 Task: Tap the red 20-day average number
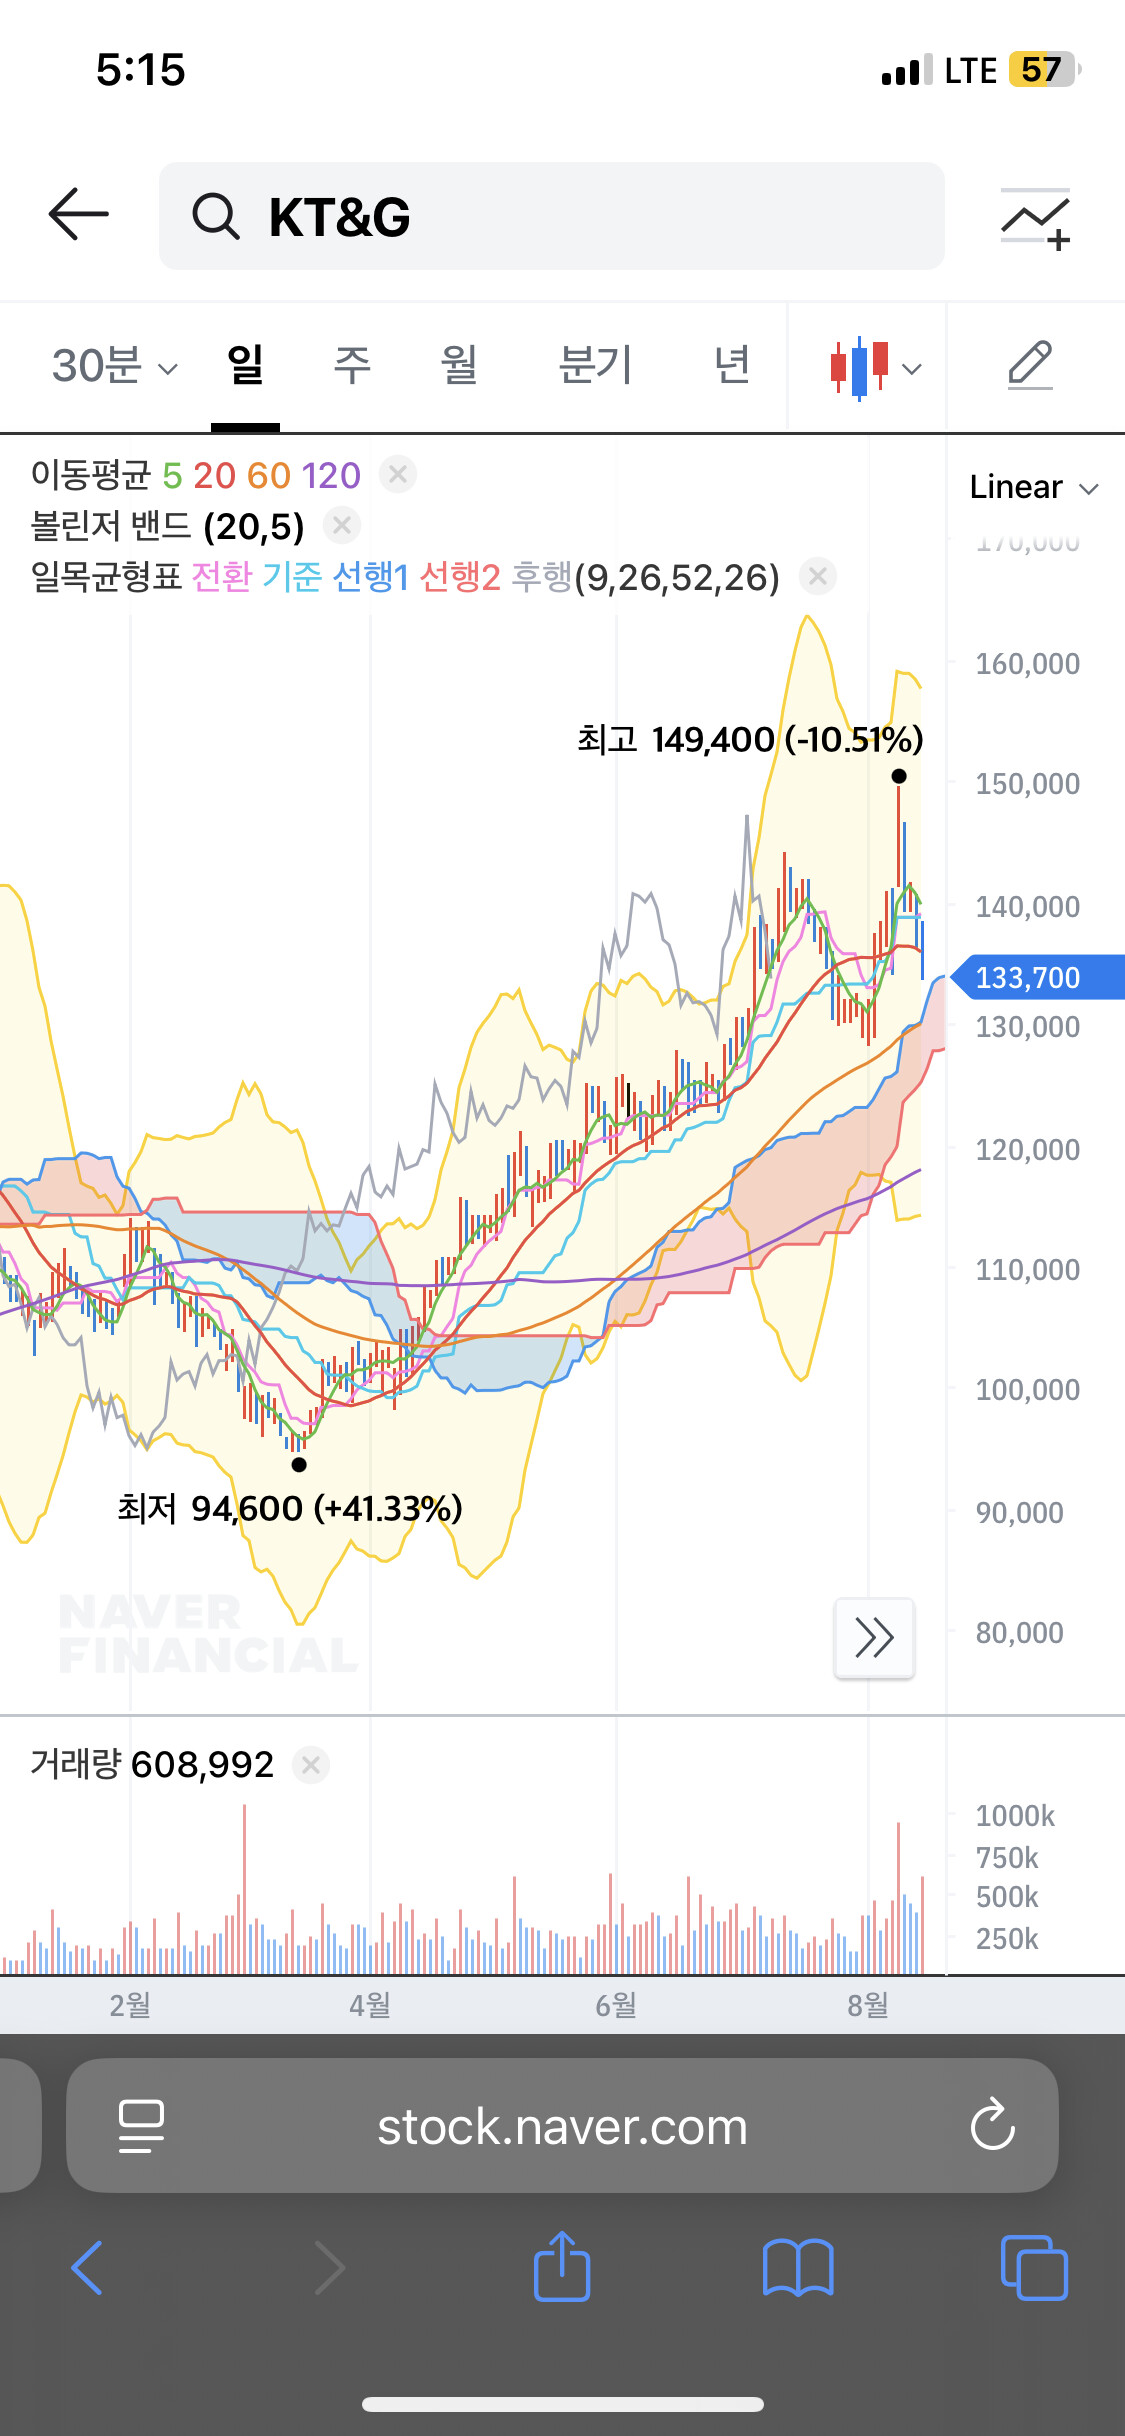(214, 476)
